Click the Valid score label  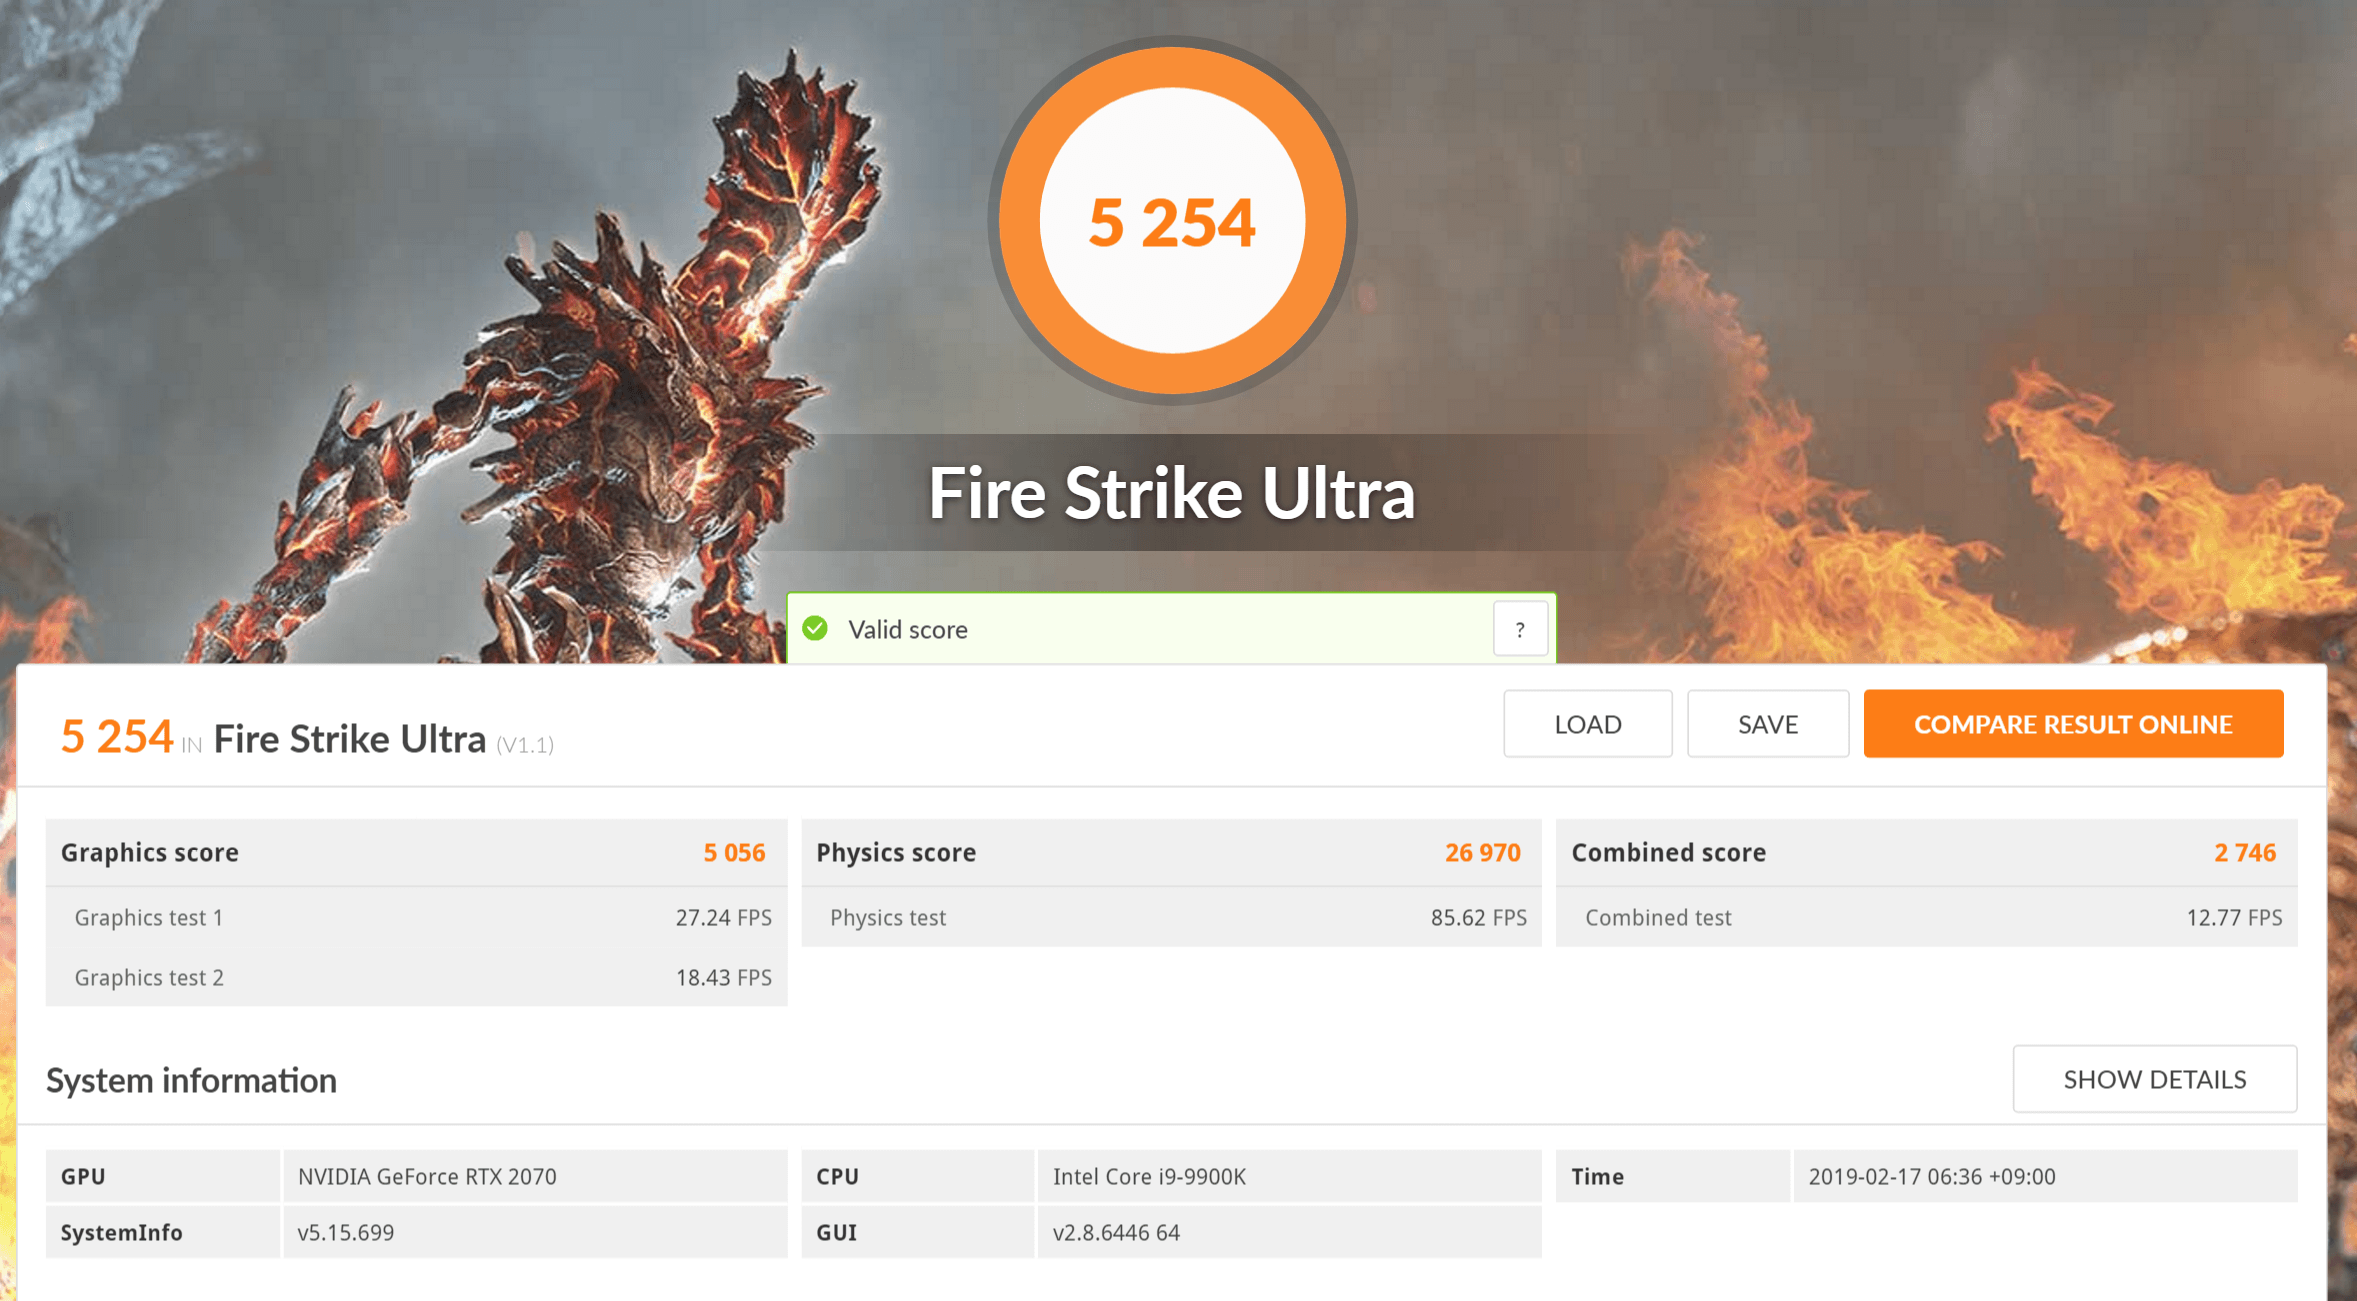click(908, 629)
